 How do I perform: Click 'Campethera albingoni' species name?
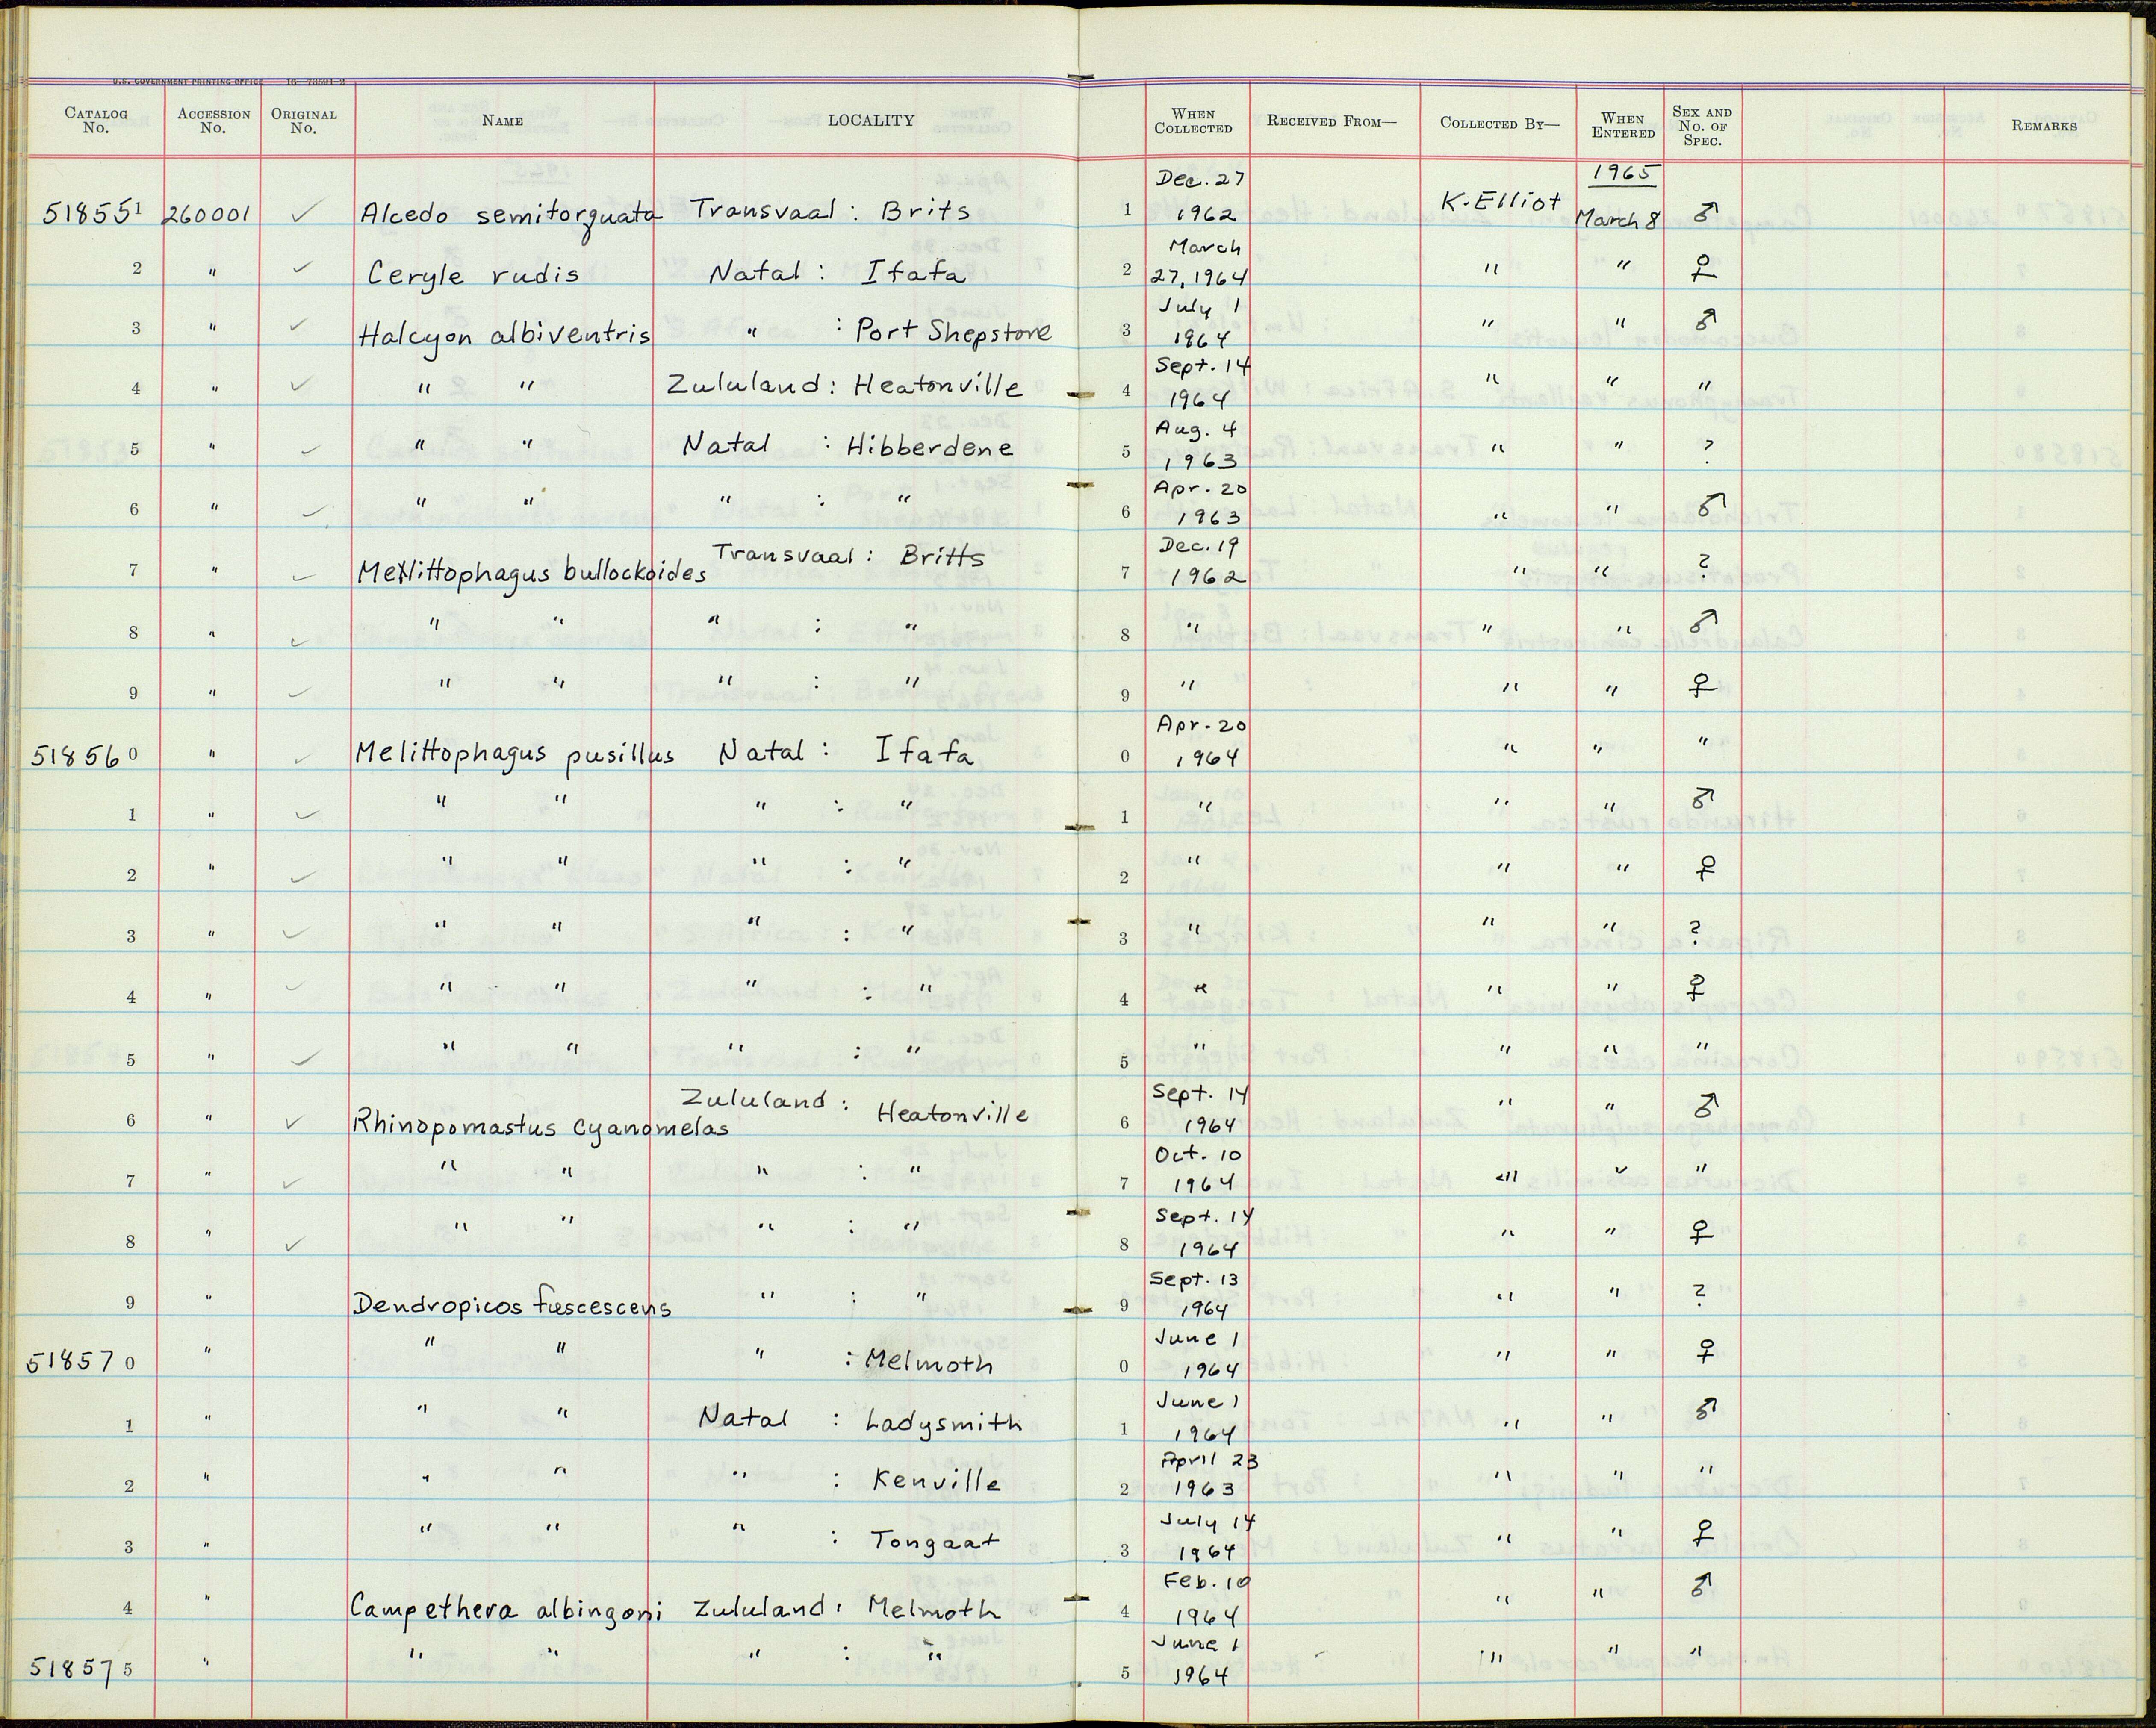pos(506,1610)
